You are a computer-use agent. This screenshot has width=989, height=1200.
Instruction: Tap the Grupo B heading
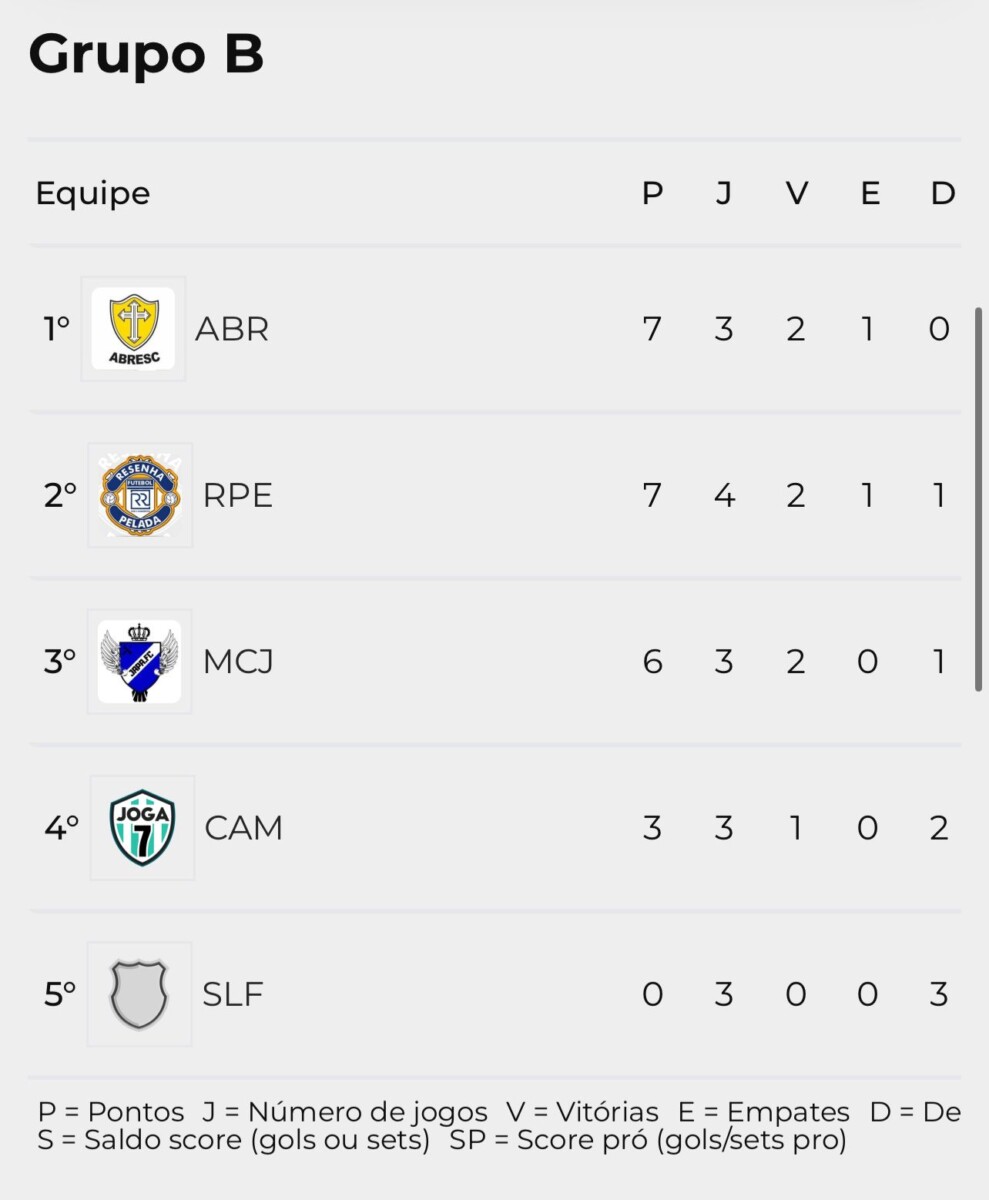click(x=146, y=55)
